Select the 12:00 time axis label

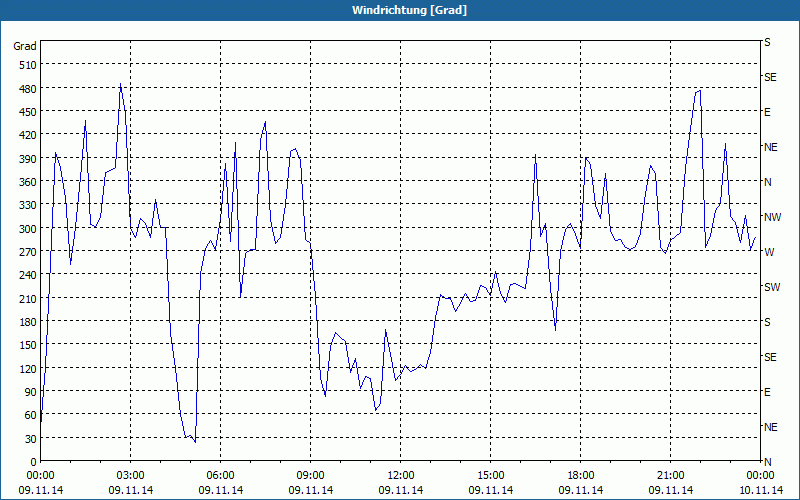pos(401,476)
